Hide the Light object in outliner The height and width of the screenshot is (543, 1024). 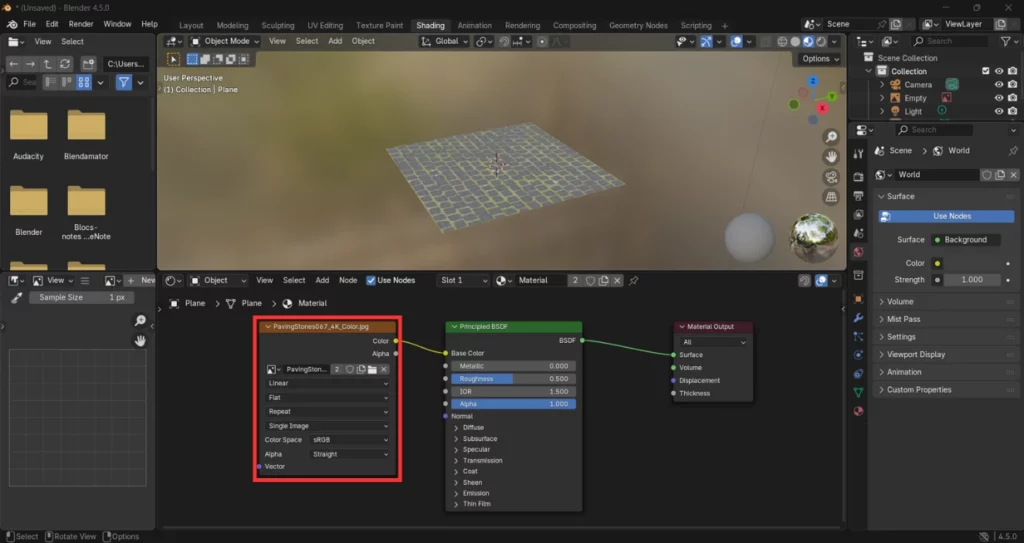[998, 112]
